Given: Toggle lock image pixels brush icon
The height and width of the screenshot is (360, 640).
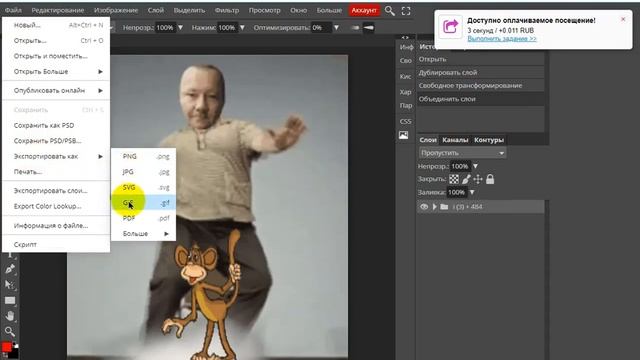Looking at the screenshot, I should pyautogui.click(x=466, y=179).
